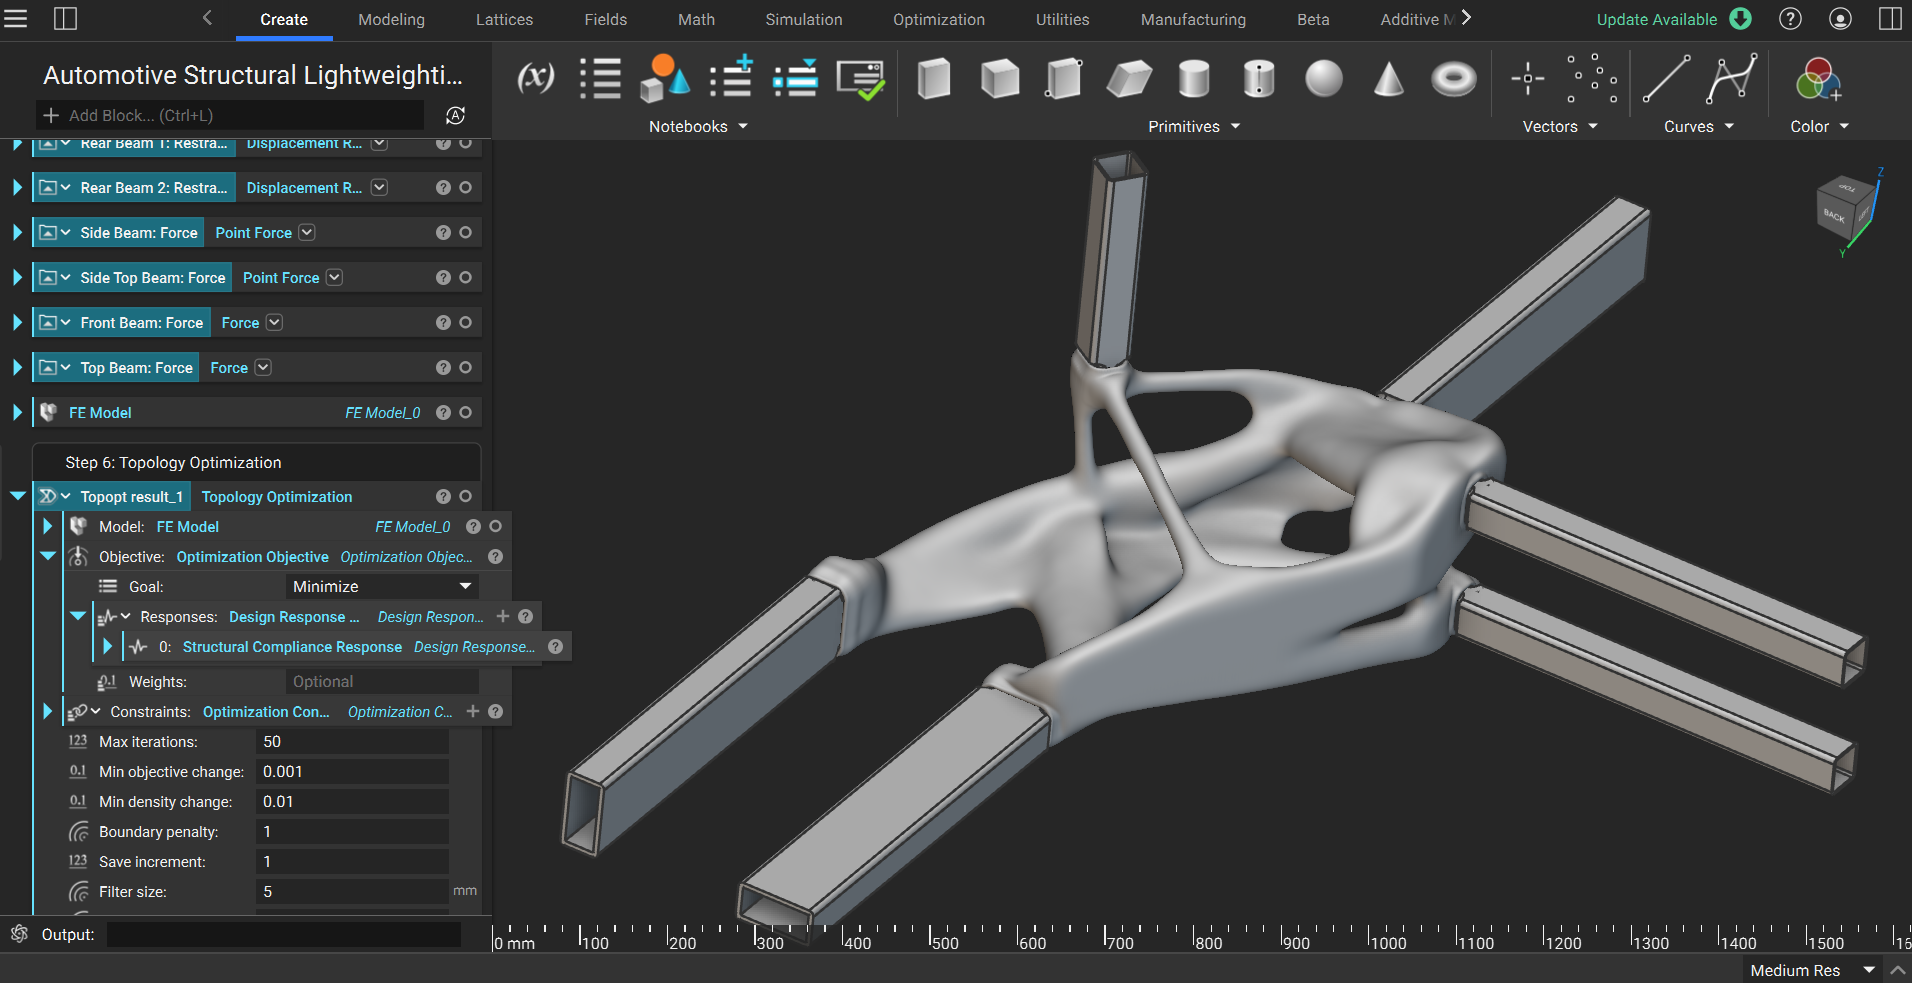Toggle the left panel layout icon
The height and width of the screenshot is (983, 1912).
point(65,19)
